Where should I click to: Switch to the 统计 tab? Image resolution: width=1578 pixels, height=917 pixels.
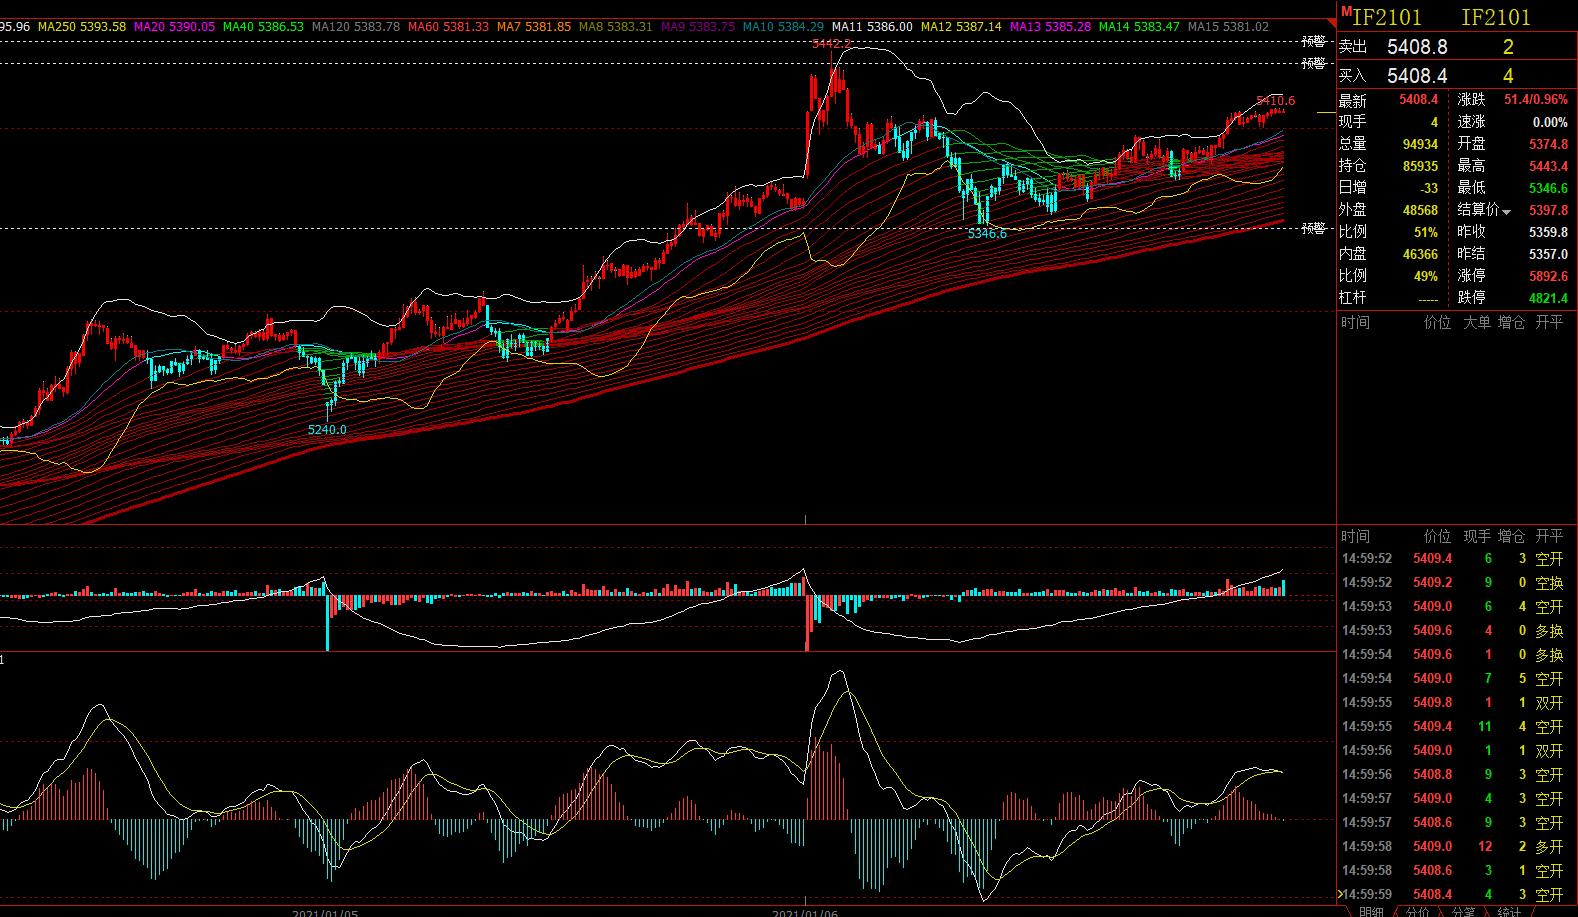click(x=1509, y=911)
